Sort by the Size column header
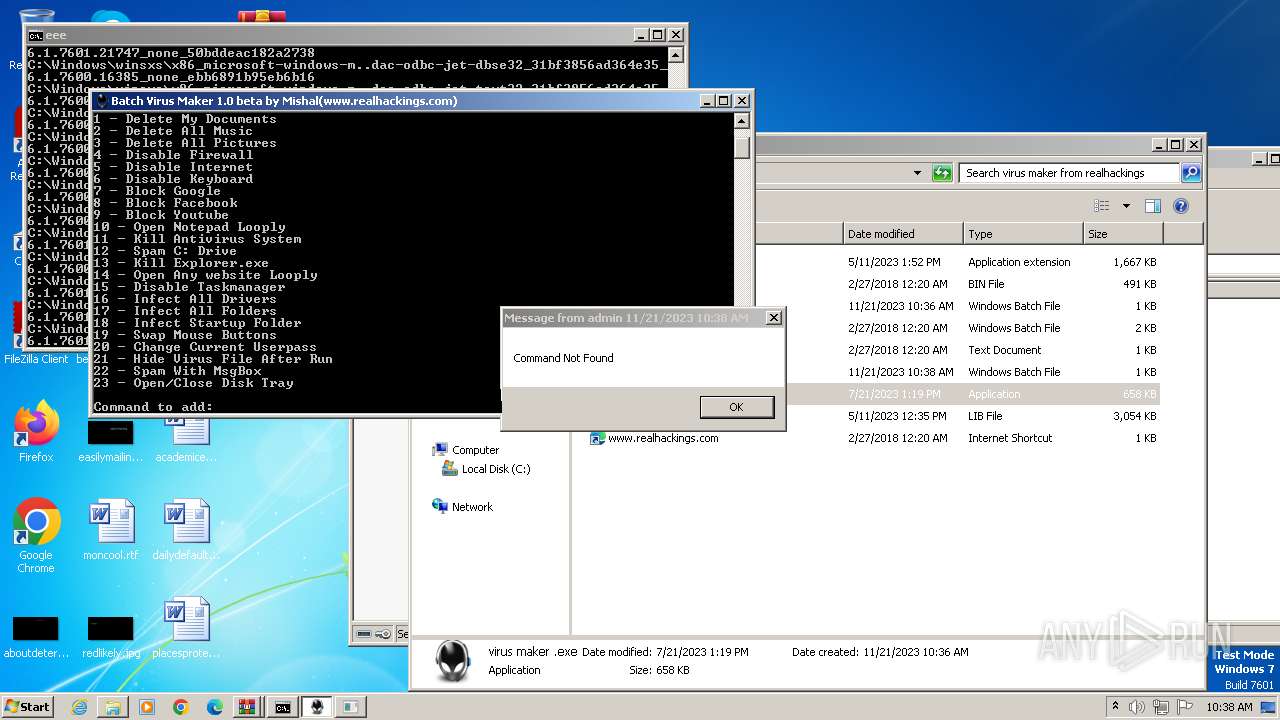The image size is (1280, 720). point(1123,234)
